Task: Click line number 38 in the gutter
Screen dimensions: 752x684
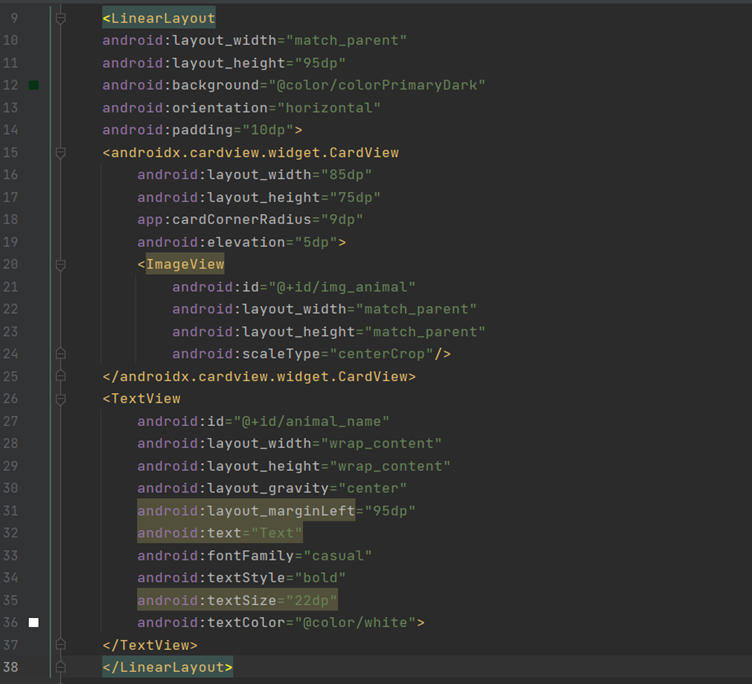Action: tap(10, 667)
